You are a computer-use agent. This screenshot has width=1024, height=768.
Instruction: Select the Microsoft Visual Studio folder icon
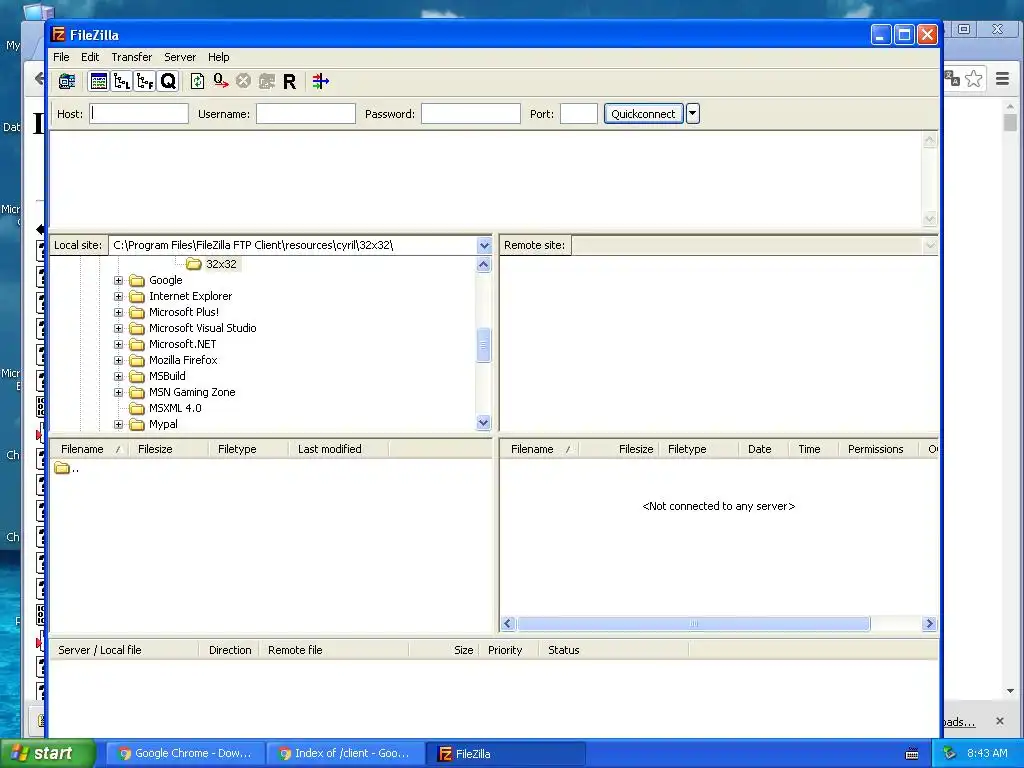(x=136, y=328)
